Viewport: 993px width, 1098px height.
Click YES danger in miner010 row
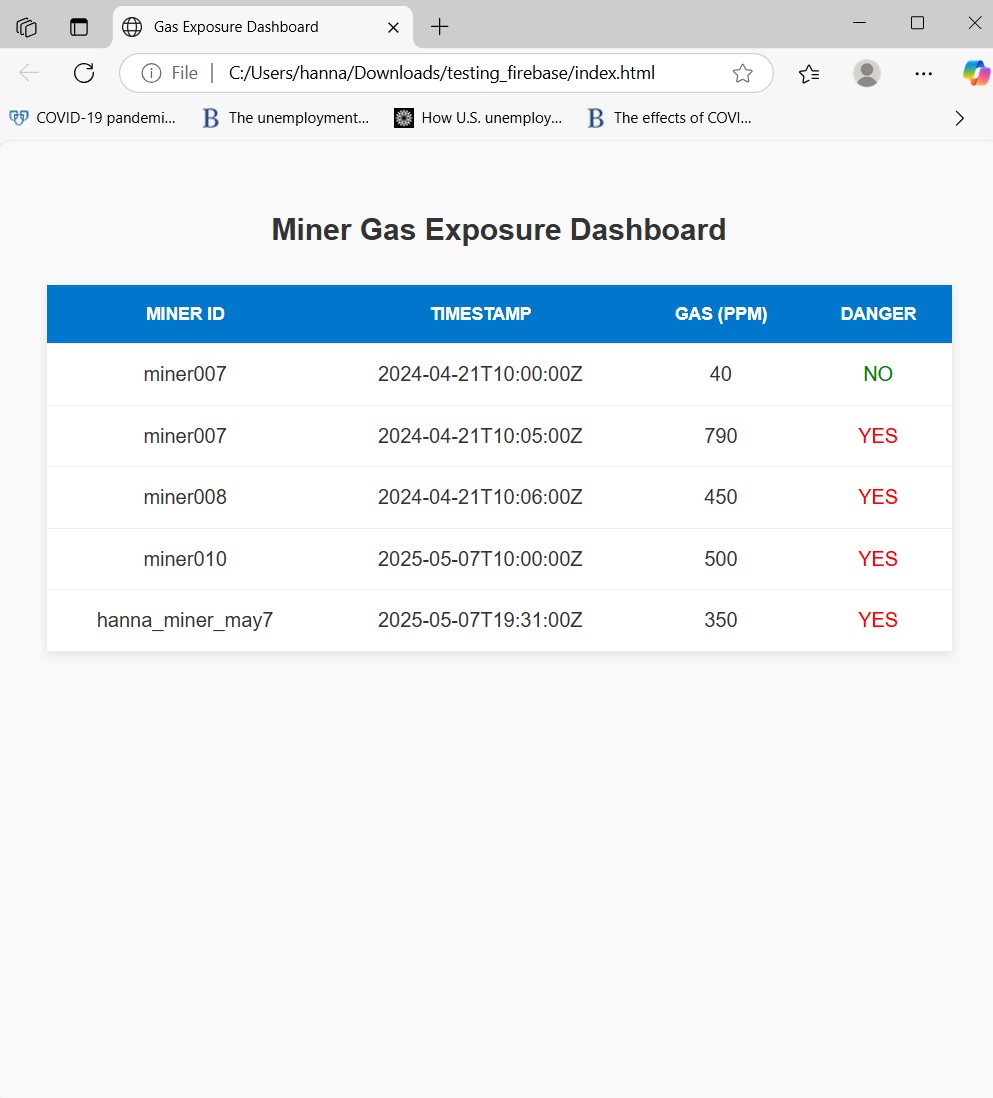(x=878, y=559)
